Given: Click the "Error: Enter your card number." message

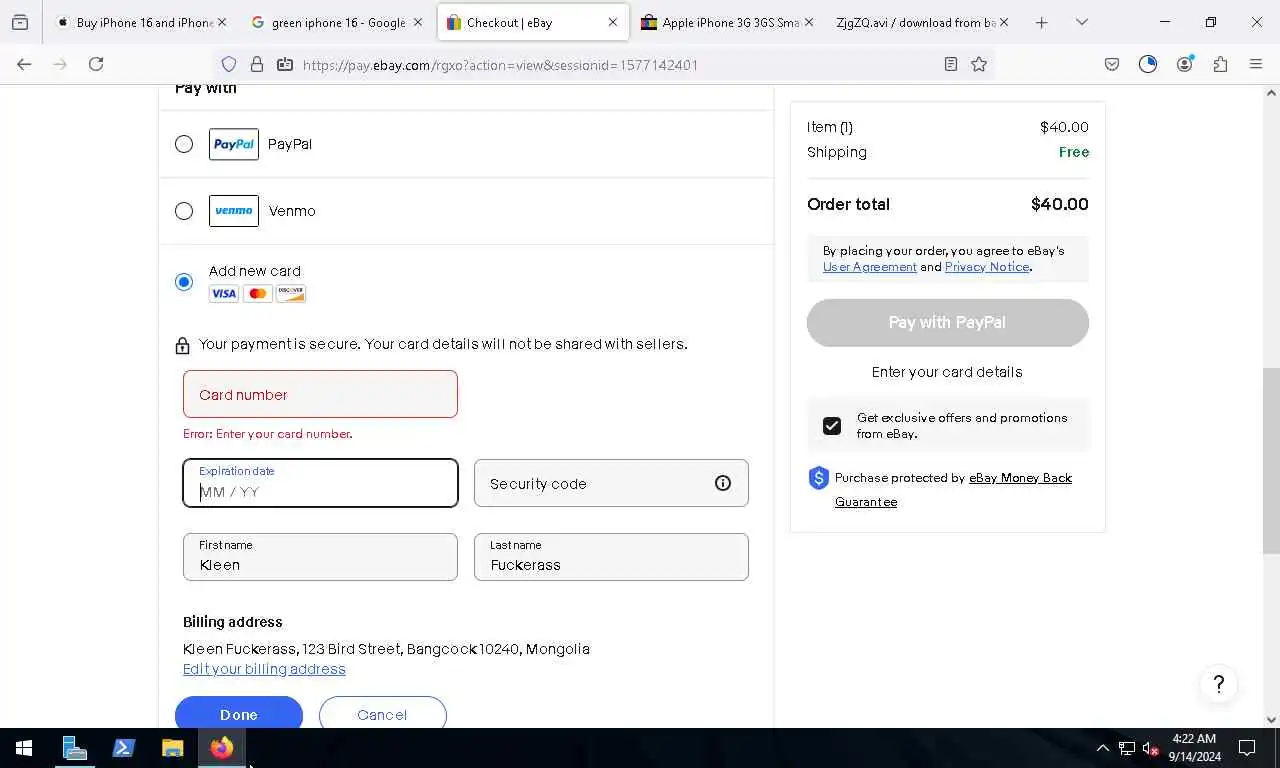Looking at the screenshot, I should point(267,434).
